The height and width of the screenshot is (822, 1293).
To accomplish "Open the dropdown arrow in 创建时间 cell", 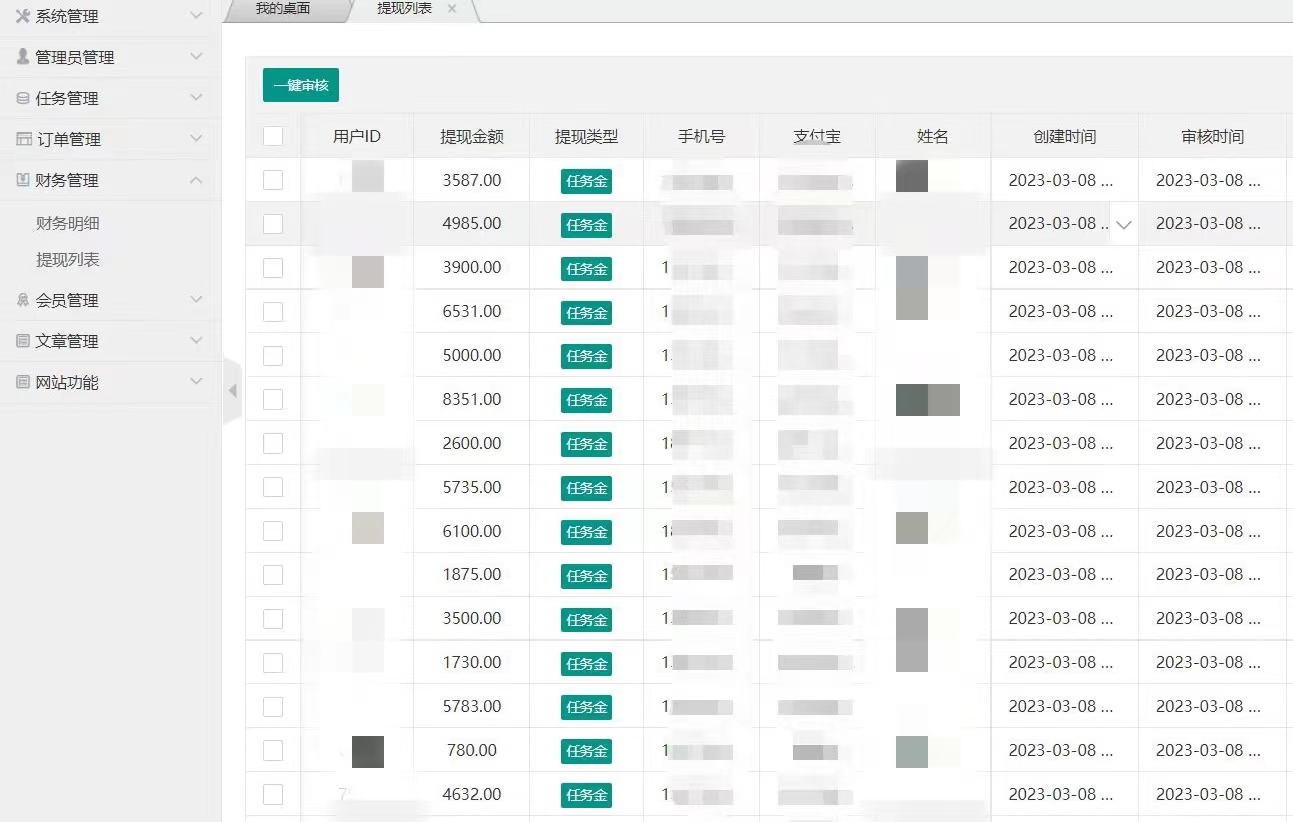I will [1124, 225].
